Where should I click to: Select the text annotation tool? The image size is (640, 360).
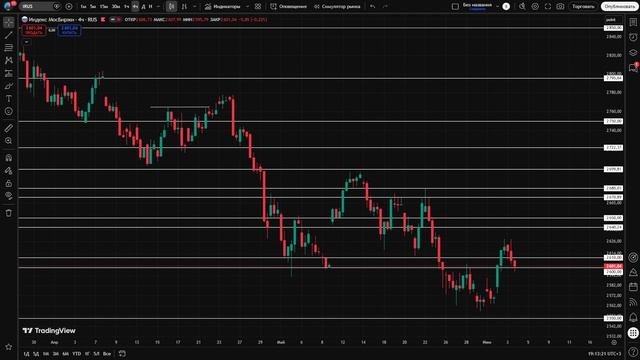point(9,99)
